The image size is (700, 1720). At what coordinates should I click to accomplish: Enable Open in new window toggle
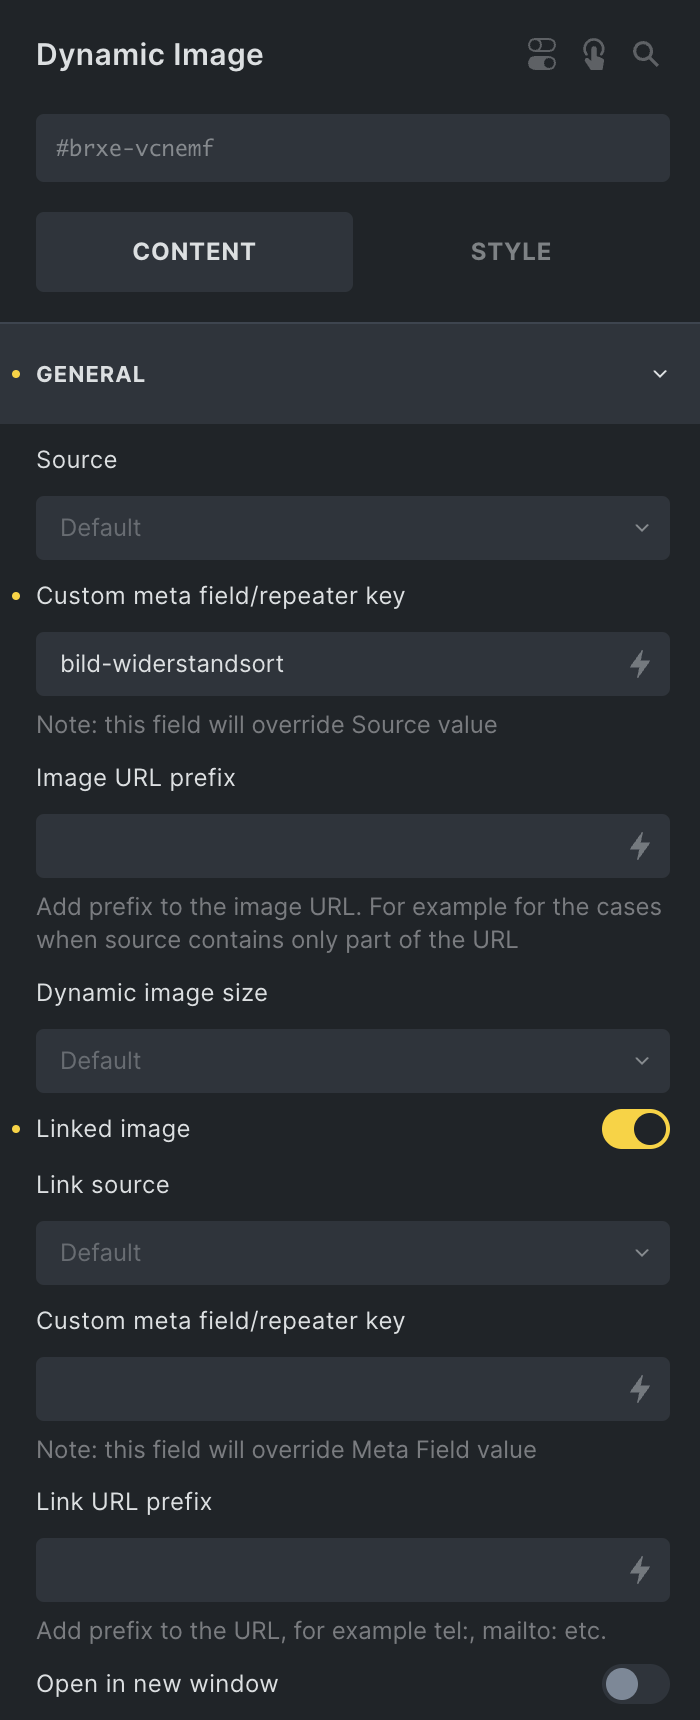[x=636, y=1684]
